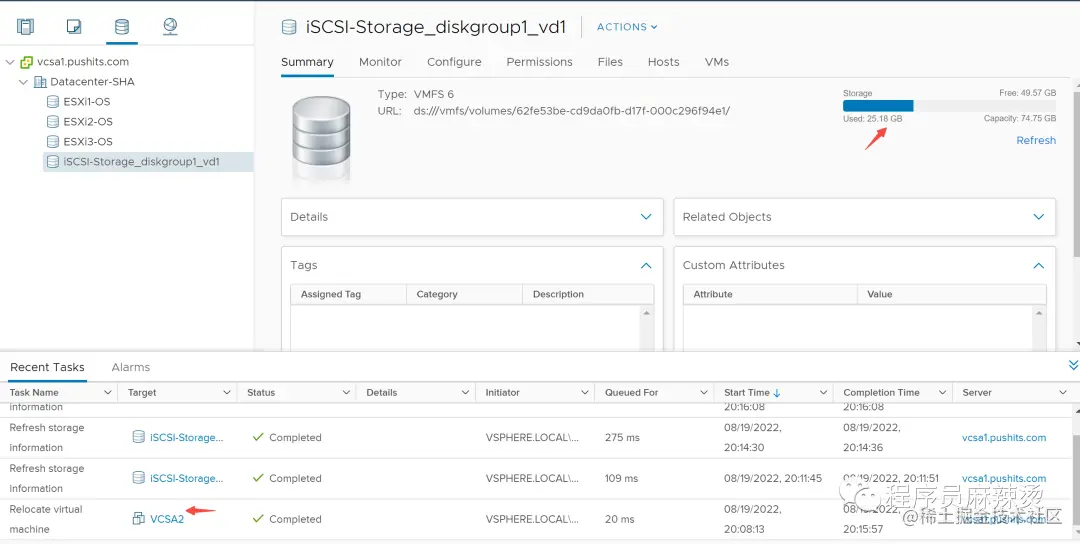Select iSCSI-Storage_diskgroup1_vd1 in the tree
This screenshot has height=544, width=1080.
click(x=141, y=162)
